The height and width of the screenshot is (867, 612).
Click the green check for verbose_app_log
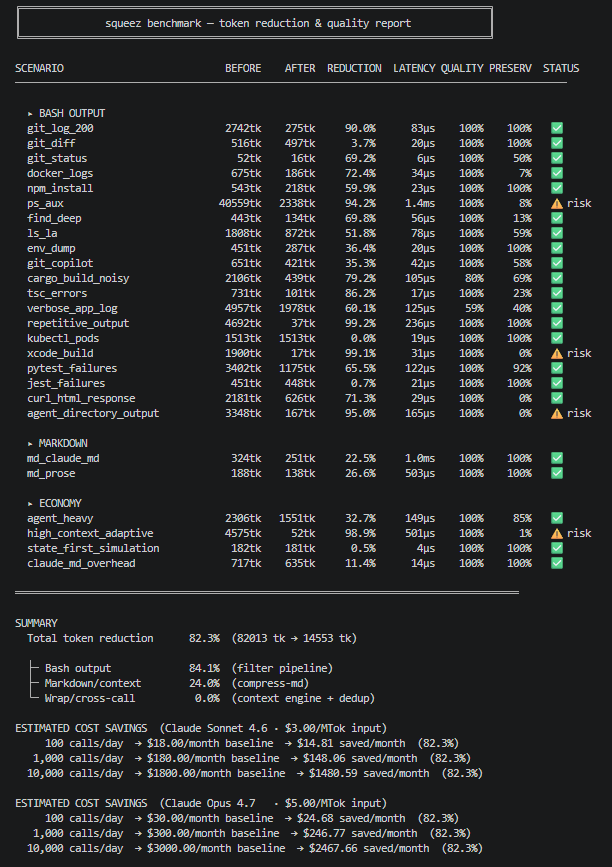coord(557,308)
